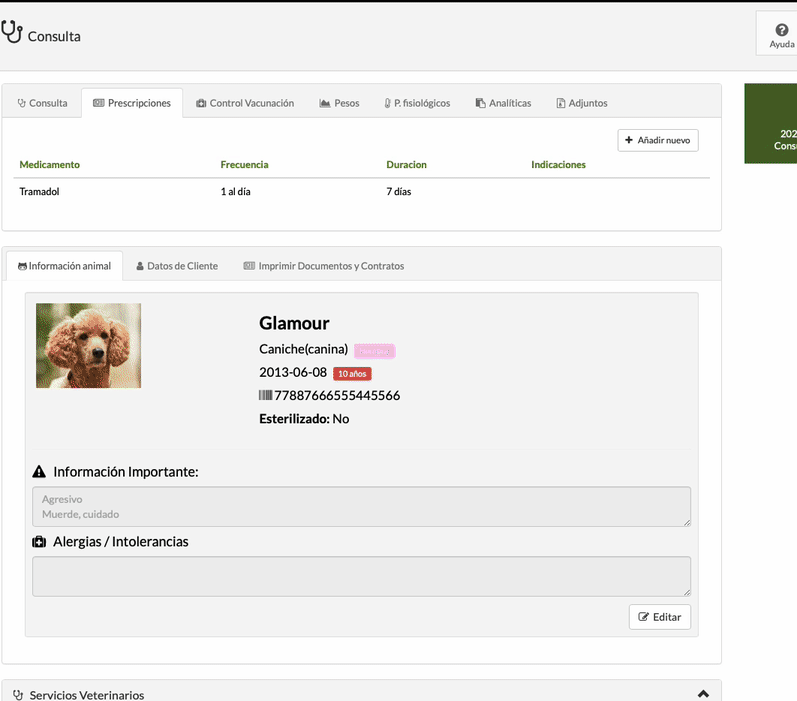Image resolution: width=797 pixels, height=701 pixels.
Task: Click the medical kit icon beside Alergias
Action: point(39,542)
